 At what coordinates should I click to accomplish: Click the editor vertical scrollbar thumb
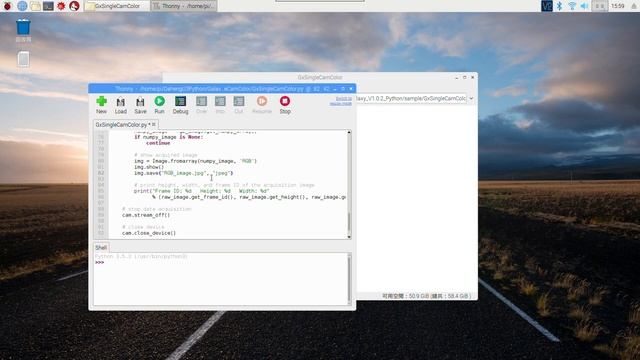tap(349, 222)
